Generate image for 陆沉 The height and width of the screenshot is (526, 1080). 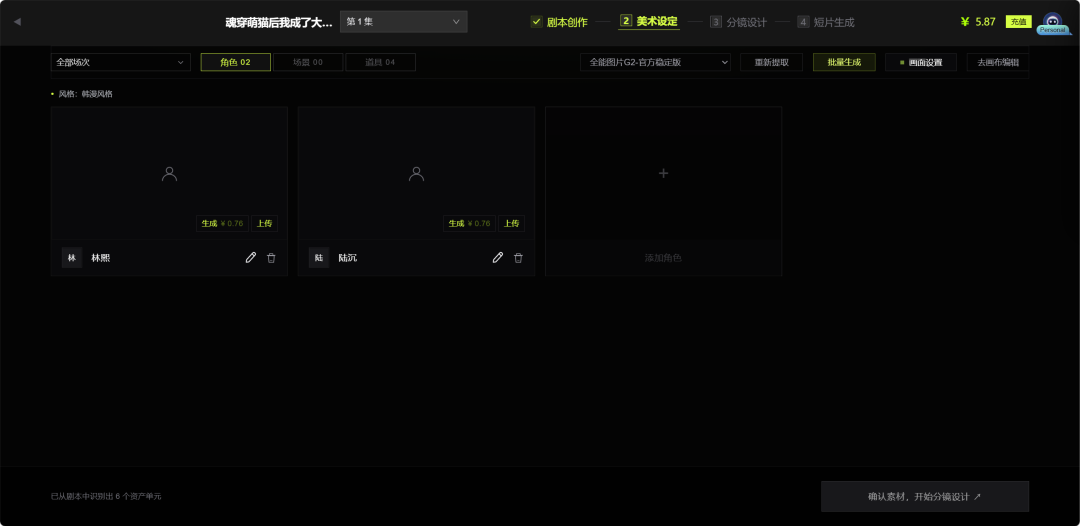click(470, 224)
